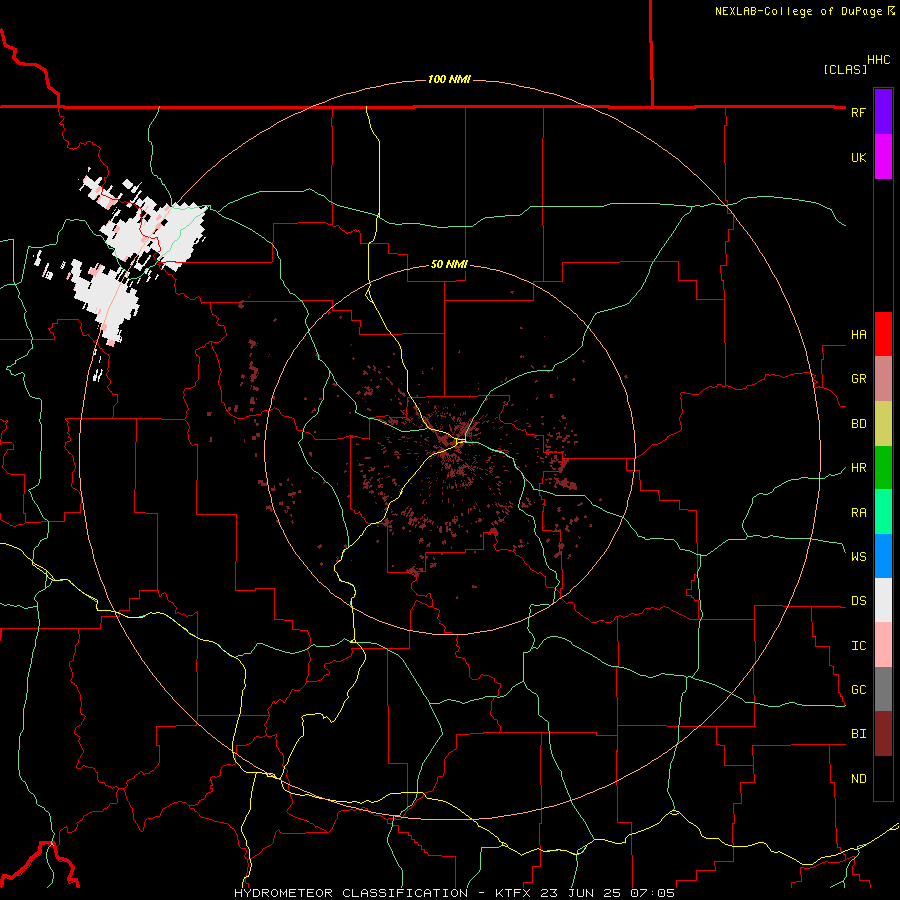
Task: Select the GR legend color block
Action: click(883, 379)
